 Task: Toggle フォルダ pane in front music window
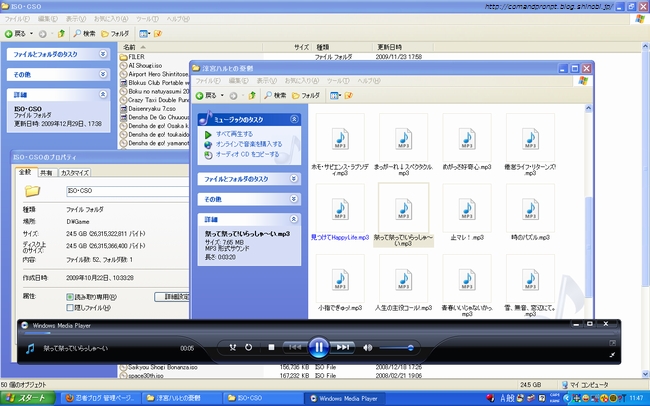[x=306, y=96]
